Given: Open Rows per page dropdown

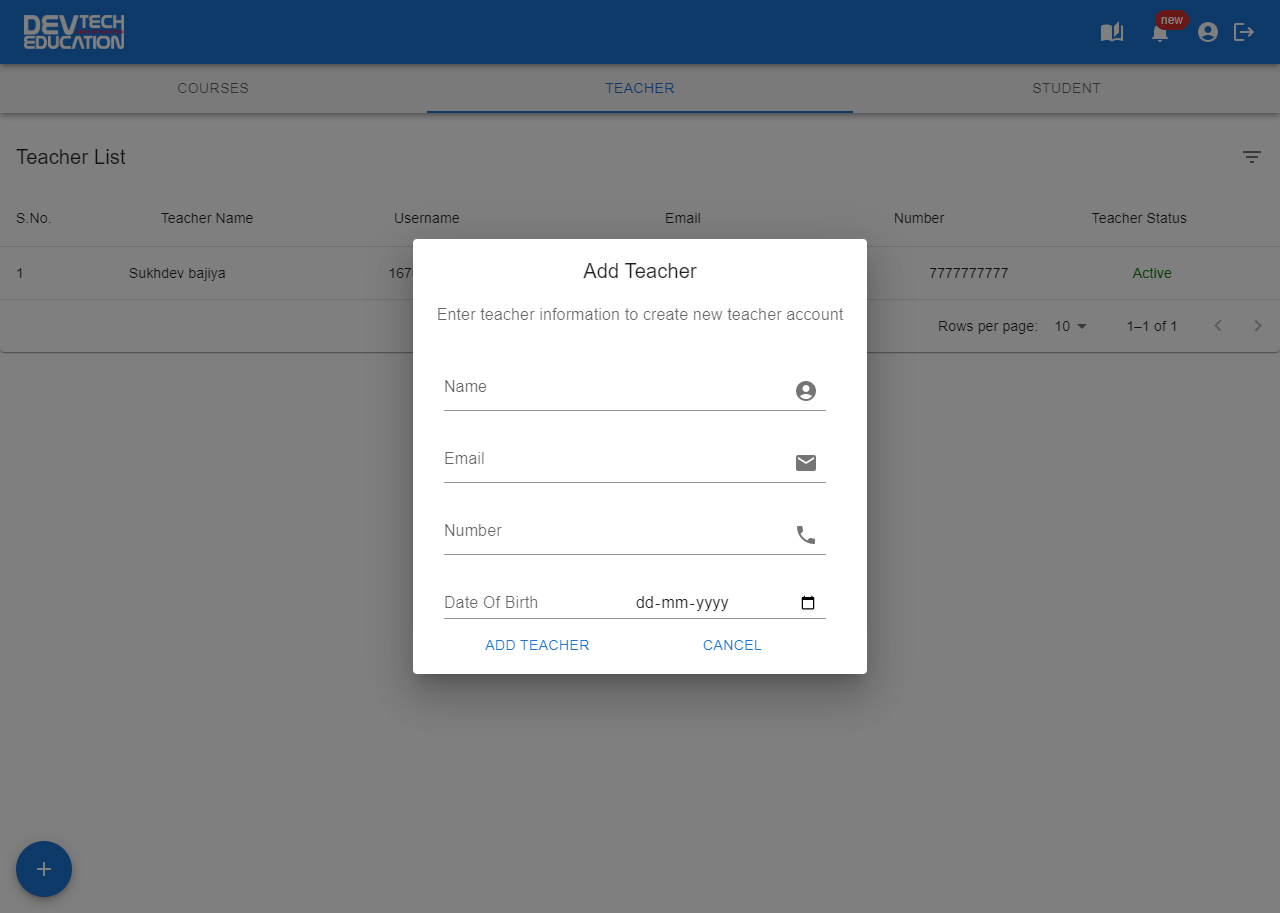Looking at the screenshot, I should 1071,326.
